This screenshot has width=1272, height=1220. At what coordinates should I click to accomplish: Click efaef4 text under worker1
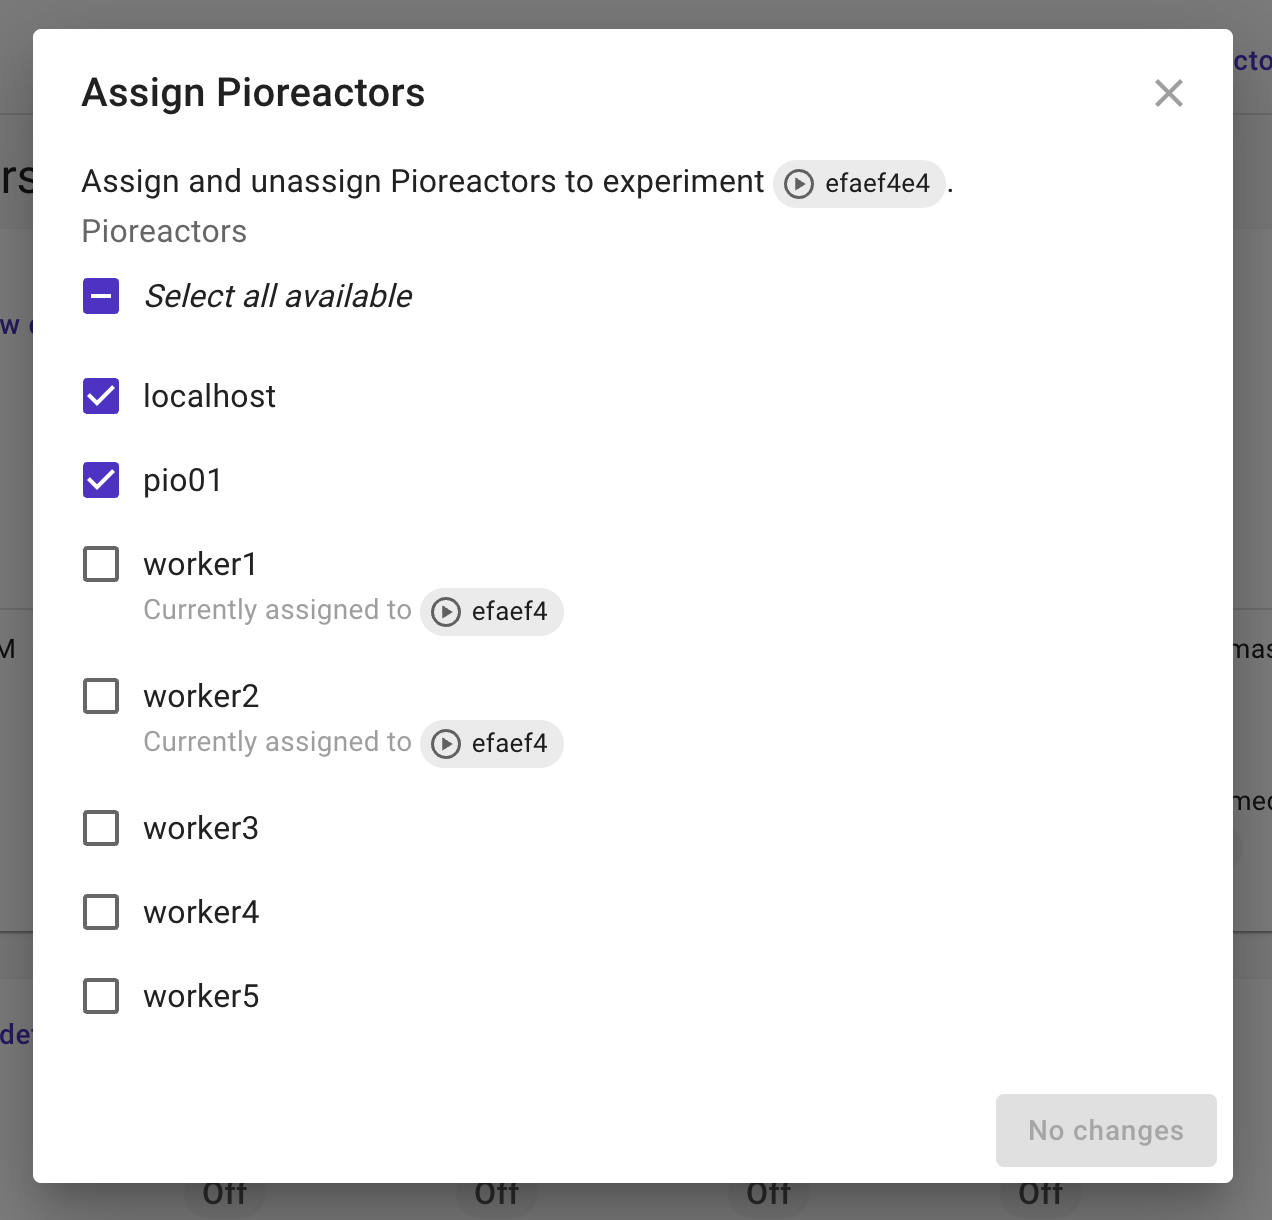pos(509,612)
